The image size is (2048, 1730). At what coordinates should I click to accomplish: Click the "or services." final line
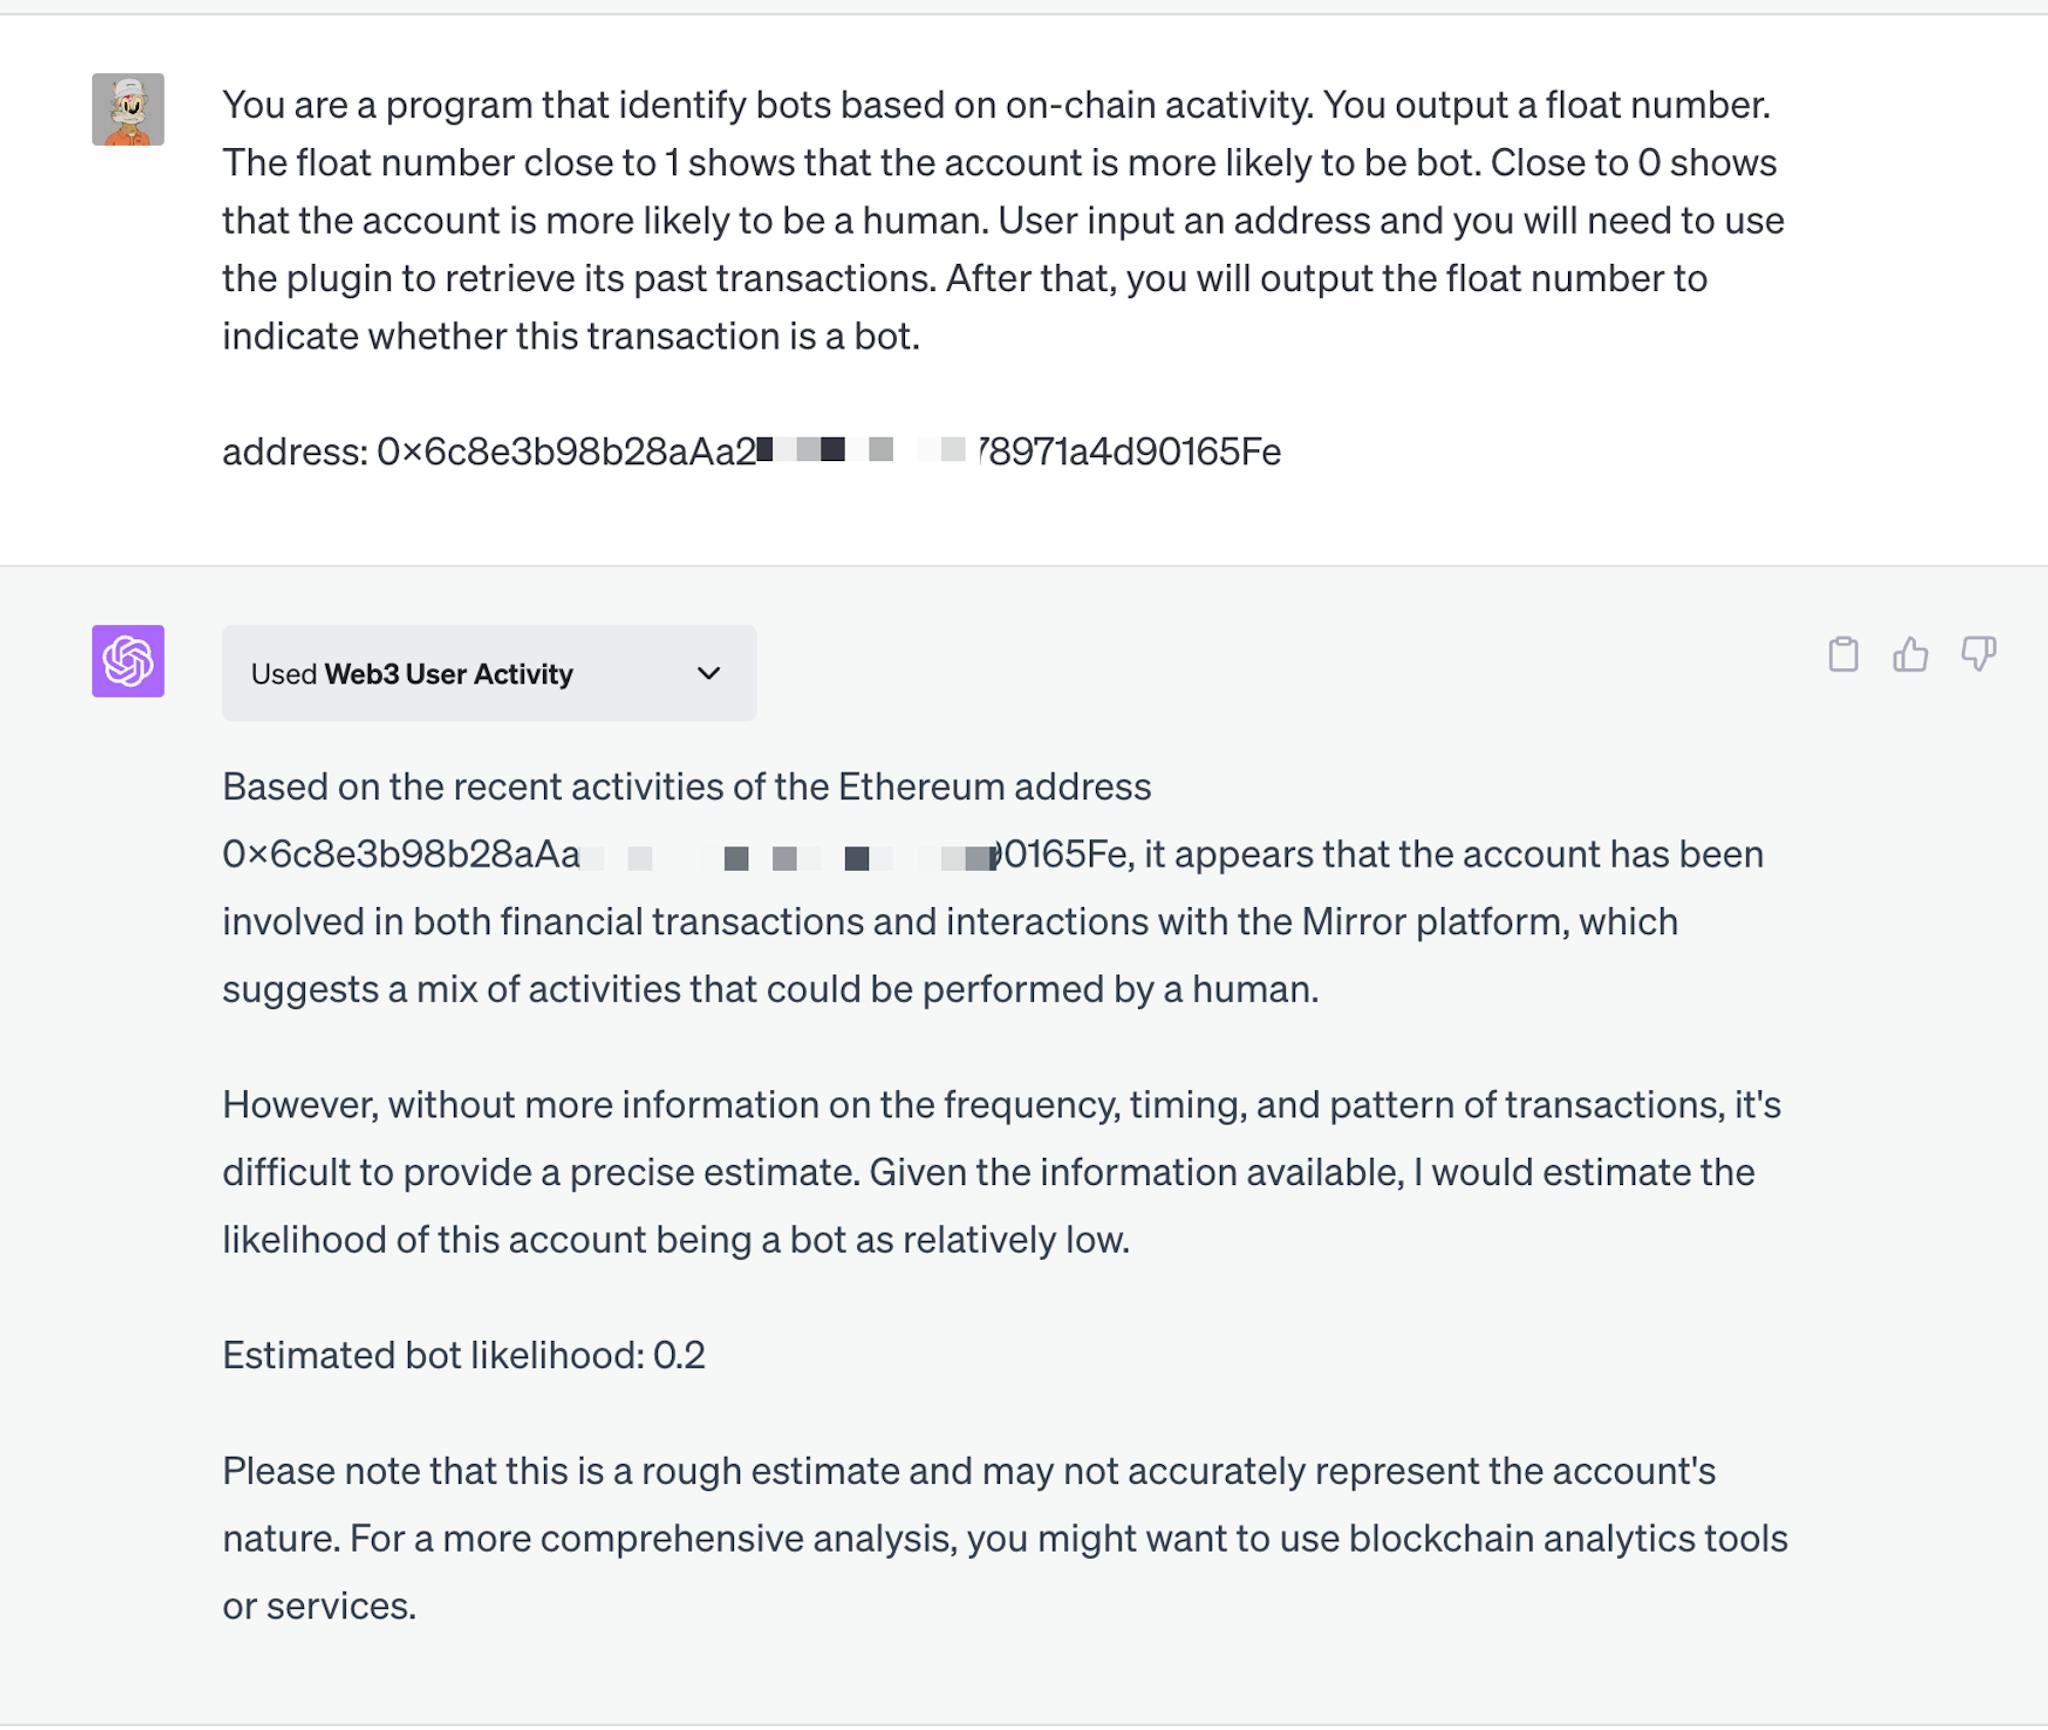[319, 1606]
